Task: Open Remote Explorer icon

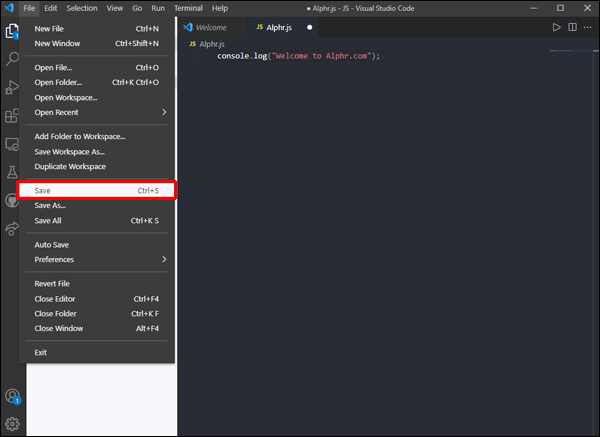Action: (12, 144)
